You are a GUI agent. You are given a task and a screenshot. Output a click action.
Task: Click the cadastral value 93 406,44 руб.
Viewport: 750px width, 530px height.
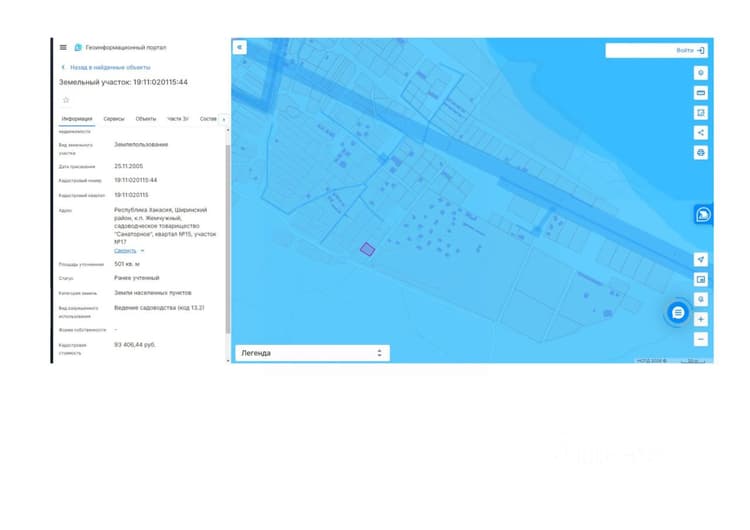pos(134,344)
